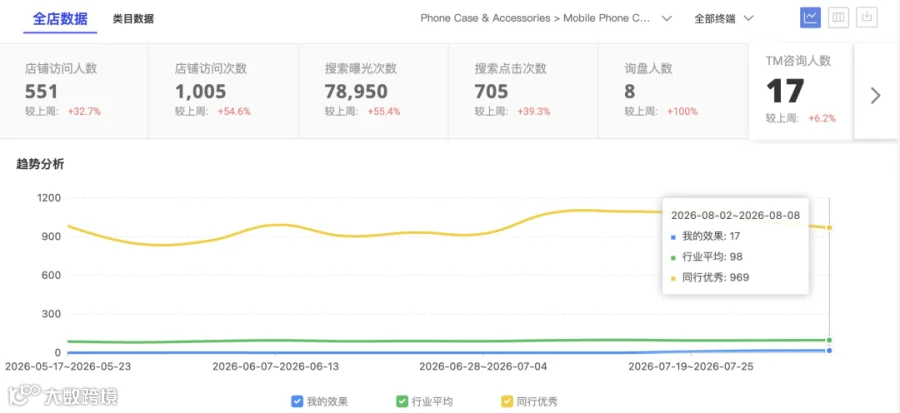Select the 全店数据 tab

click(x=60, y=18)
